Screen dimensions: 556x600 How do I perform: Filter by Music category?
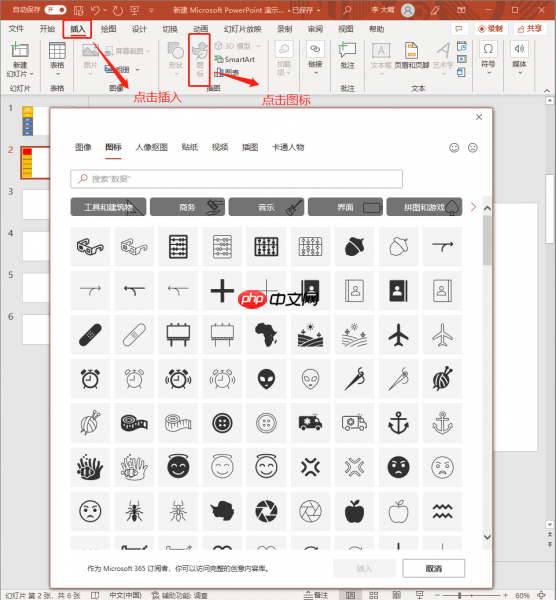coord(266,207)
